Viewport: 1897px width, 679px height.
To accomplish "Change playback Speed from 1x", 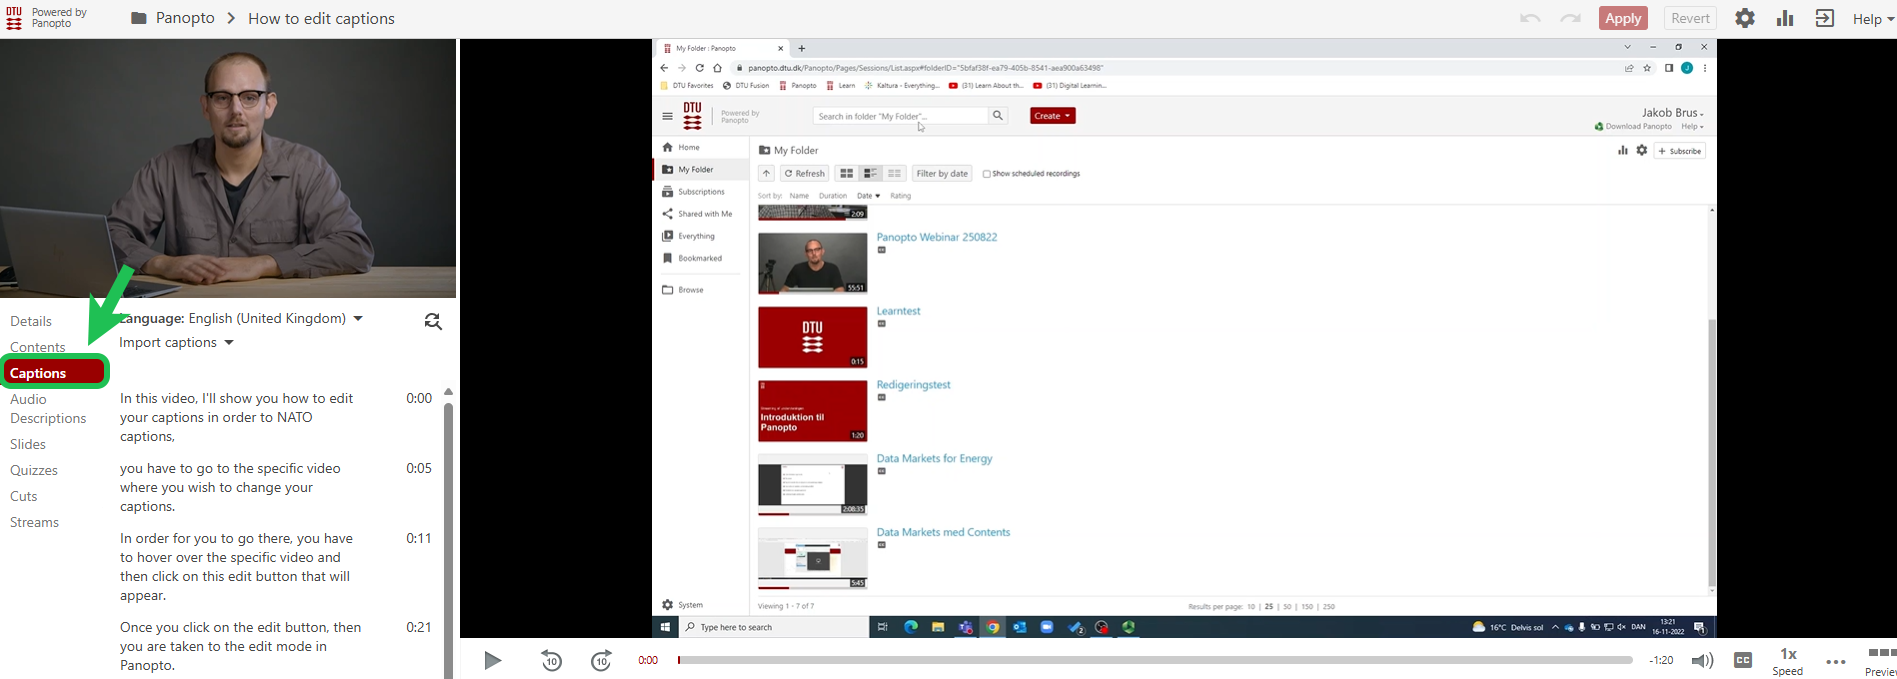I will pos(1788,661).
